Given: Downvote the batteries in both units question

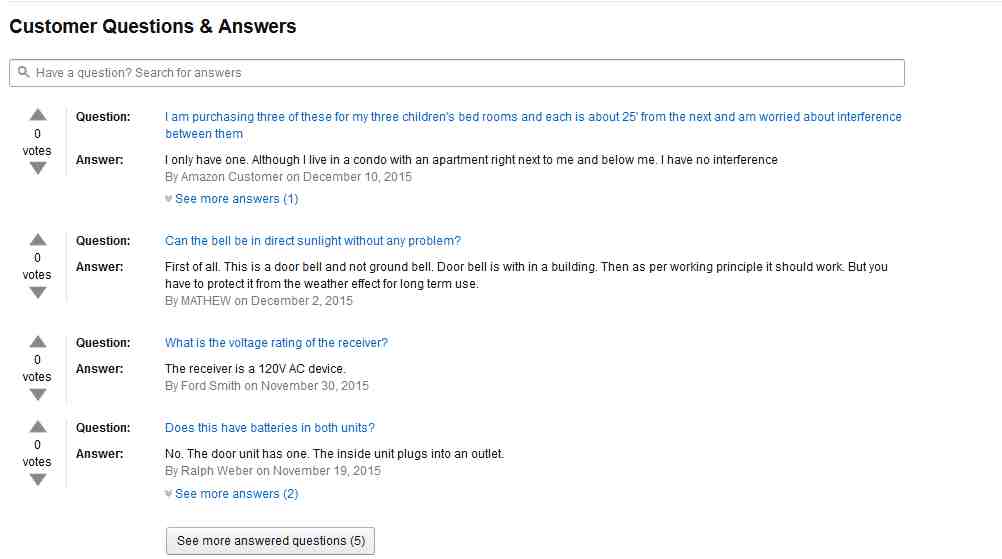Looking at the screenshot, I should [38, 479].
